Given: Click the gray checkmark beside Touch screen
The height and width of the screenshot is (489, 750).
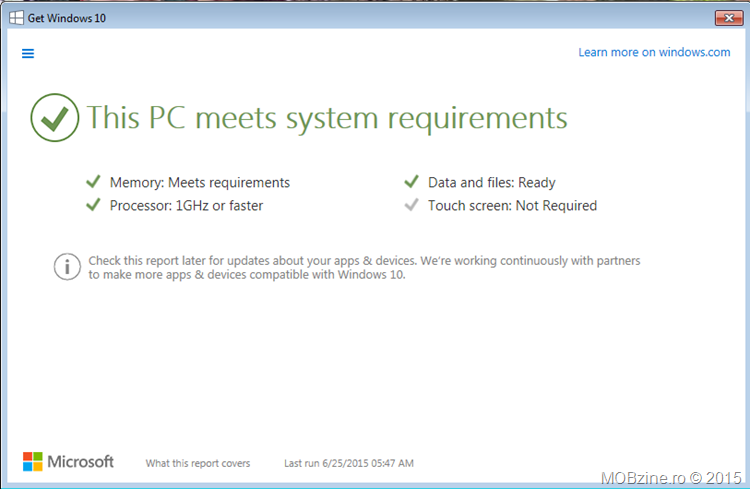Looking at the screenshot, I should [x=411, y=204].
